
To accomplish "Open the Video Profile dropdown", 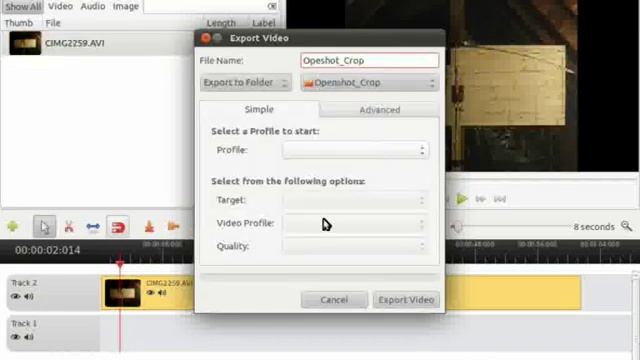I will click(x=355, y=223).
